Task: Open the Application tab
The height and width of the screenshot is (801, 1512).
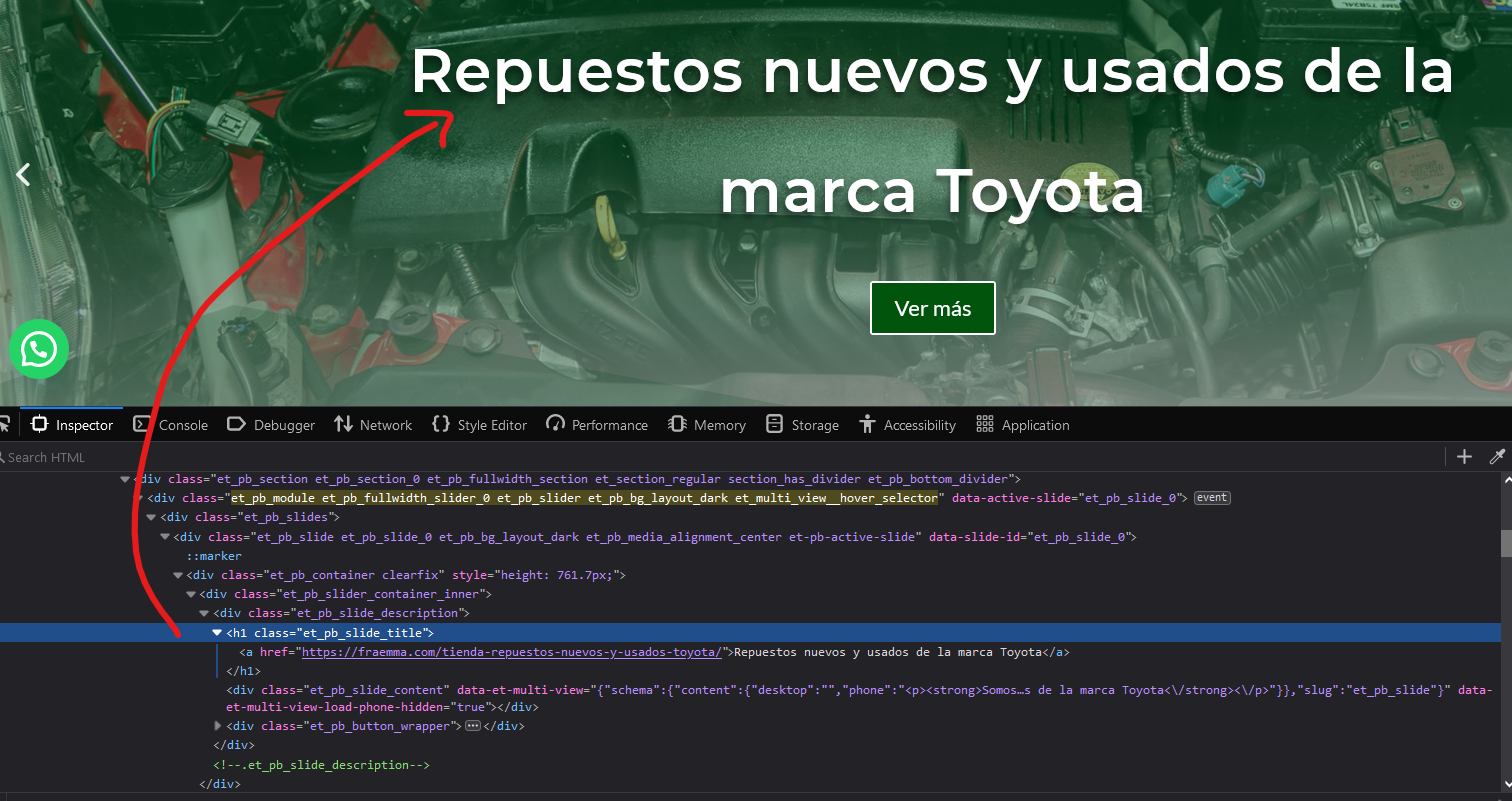Action: [x=1023, y=425]
